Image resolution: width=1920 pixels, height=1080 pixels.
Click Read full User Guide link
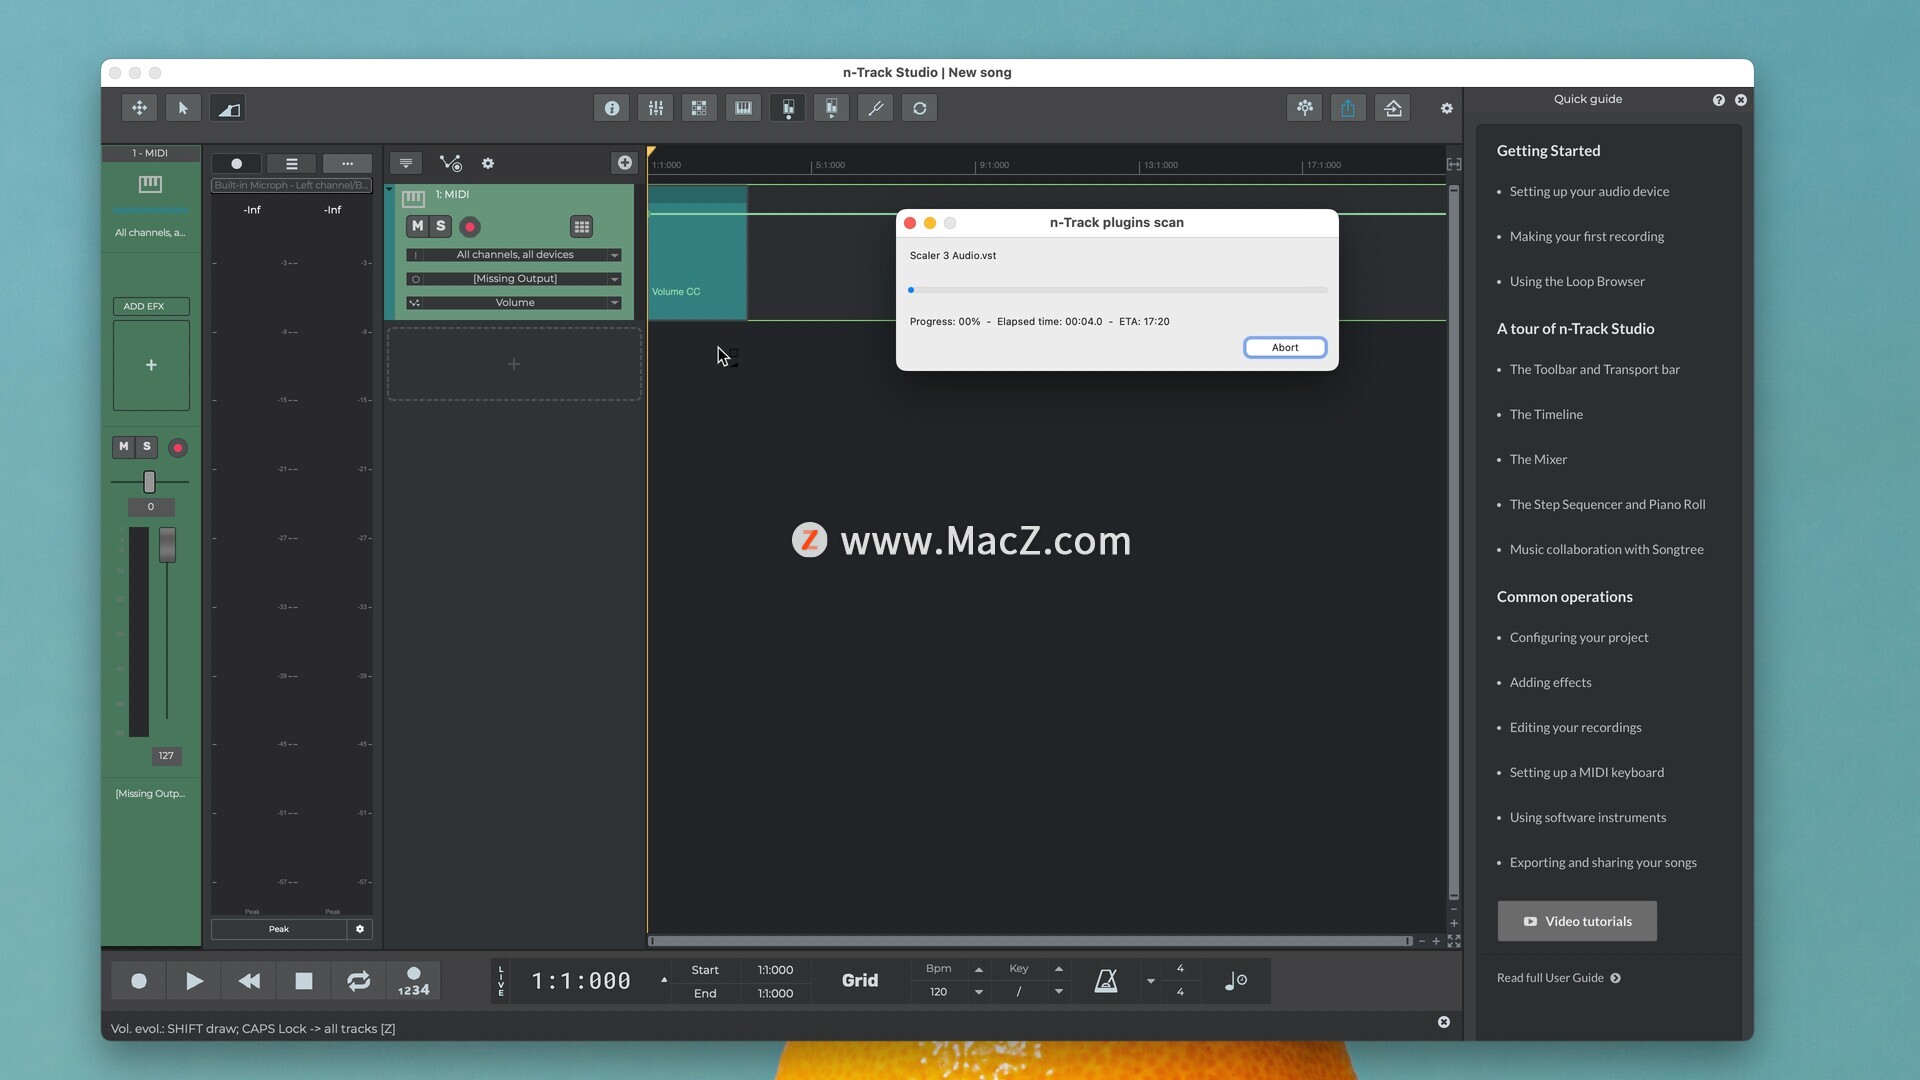click(x=1558, y=978)
